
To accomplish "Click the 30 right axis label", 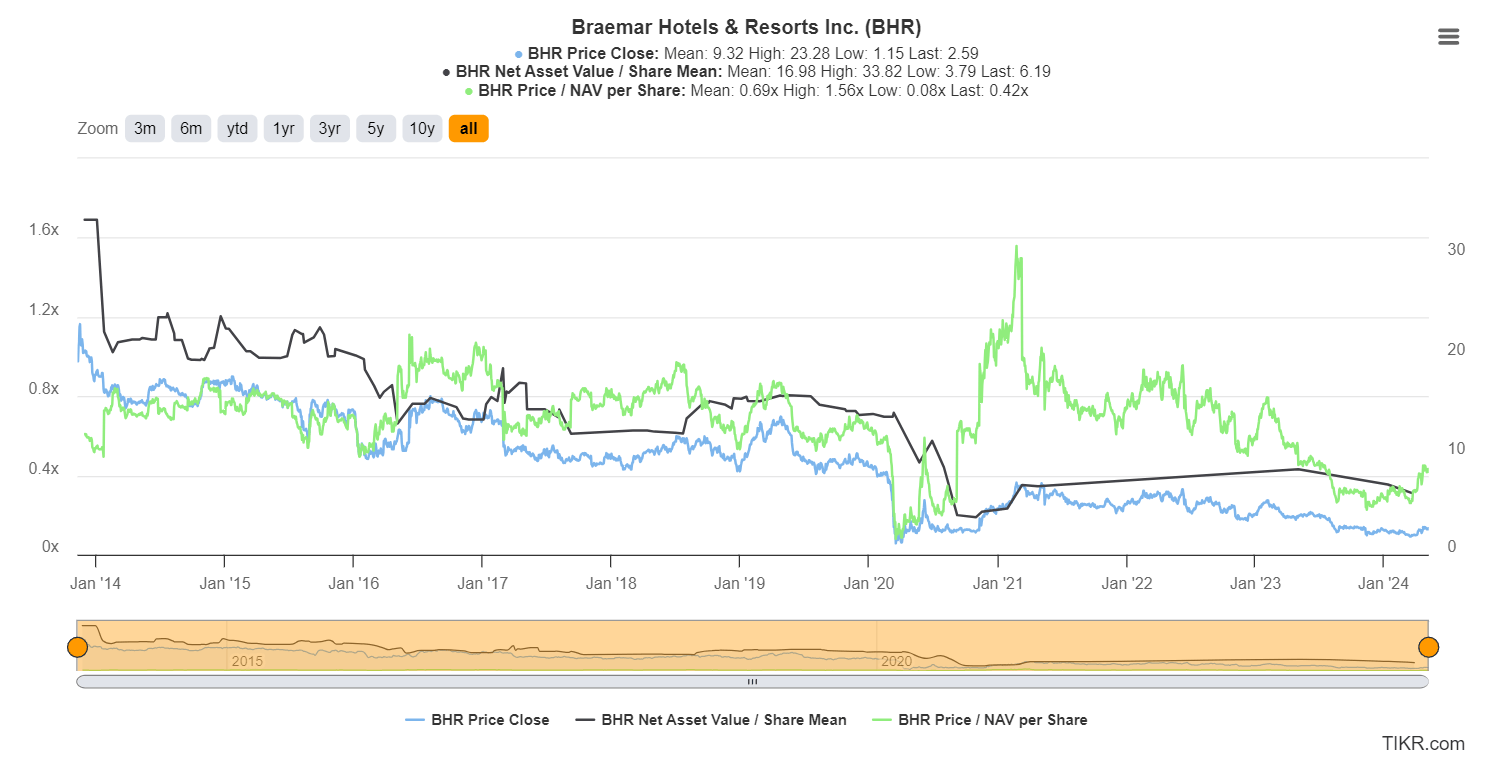I will 1456,249.
